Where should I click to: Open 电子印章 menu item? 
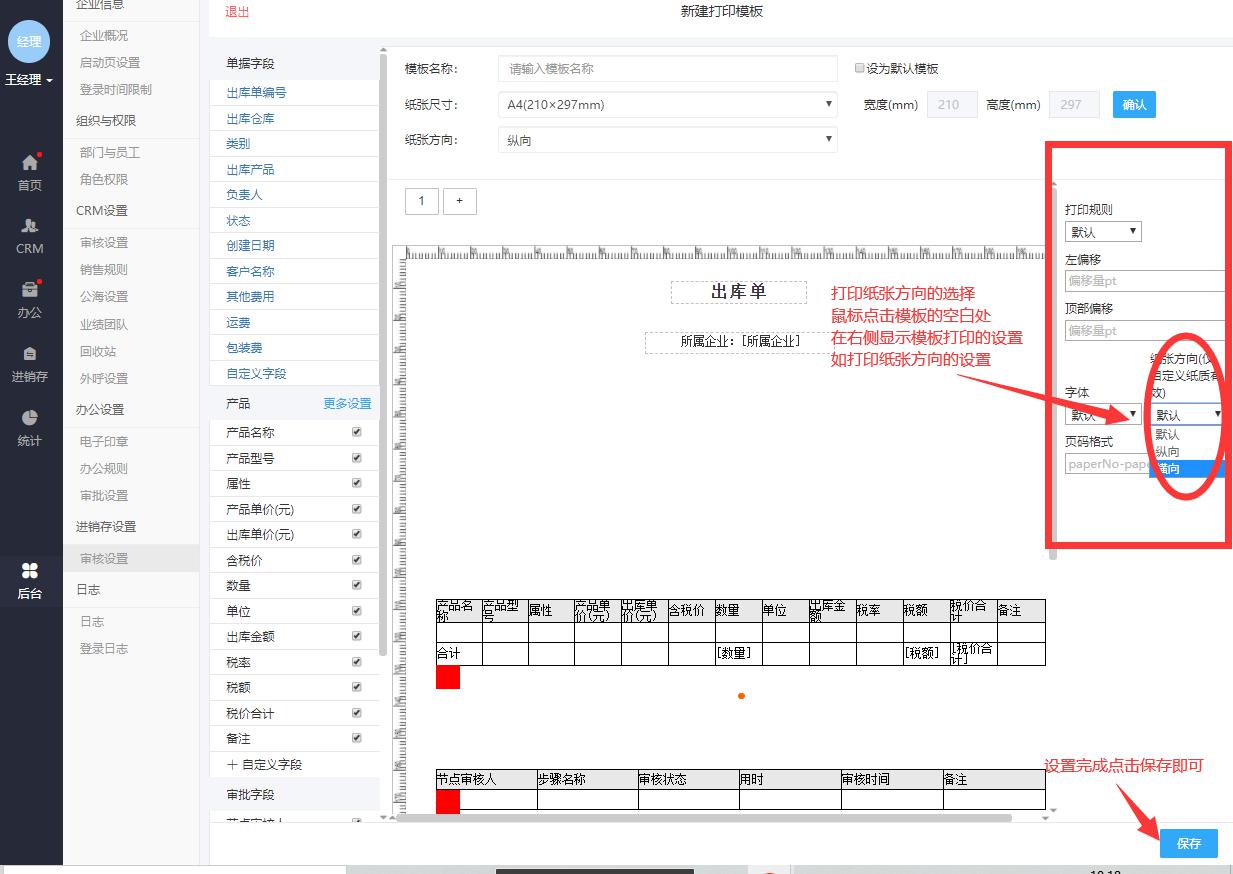(104, 441)
